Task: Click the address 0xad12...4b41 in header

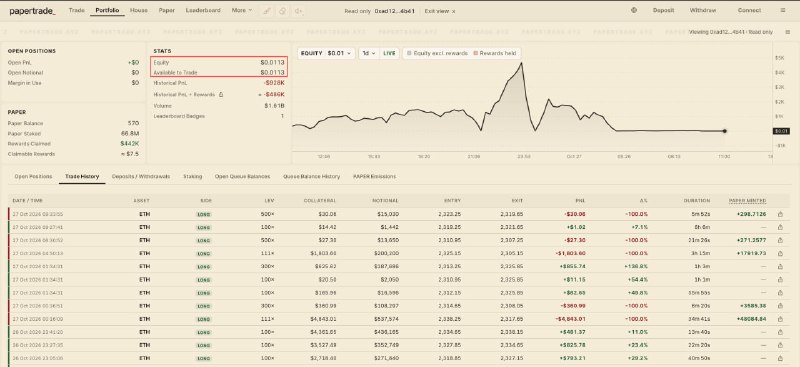Action: [x=394, y=11]
